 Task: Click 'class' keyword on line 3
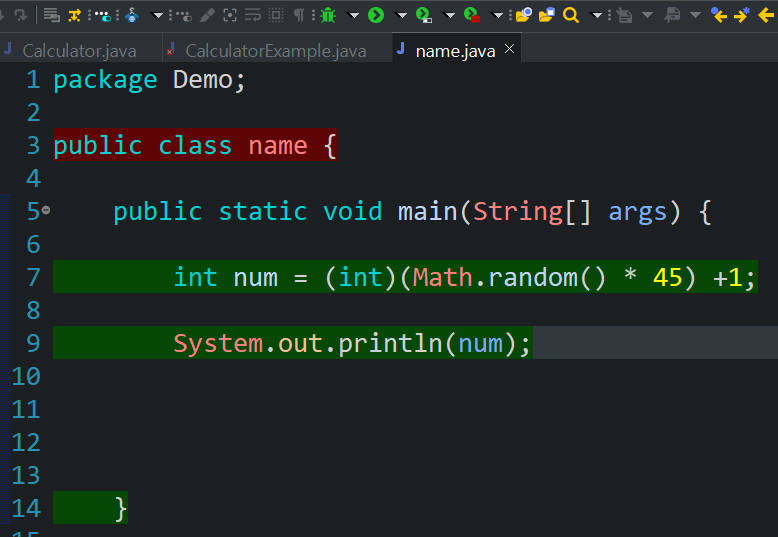(195, 146)
